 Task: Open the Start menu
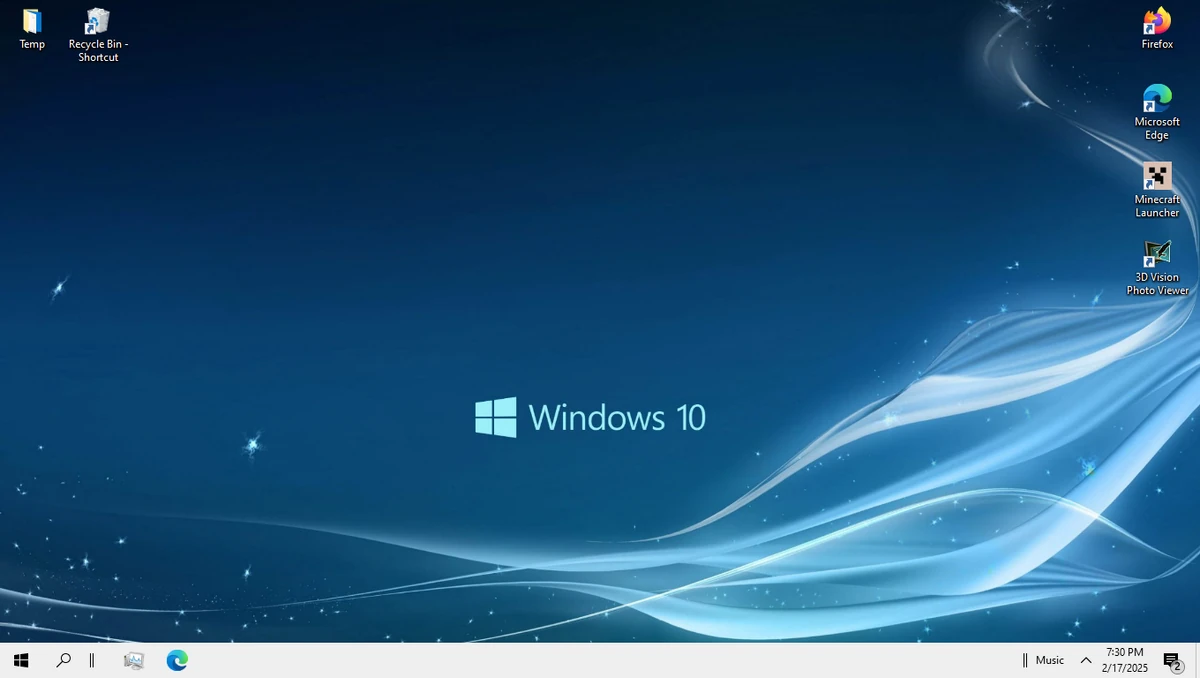(x=21, y=660)
